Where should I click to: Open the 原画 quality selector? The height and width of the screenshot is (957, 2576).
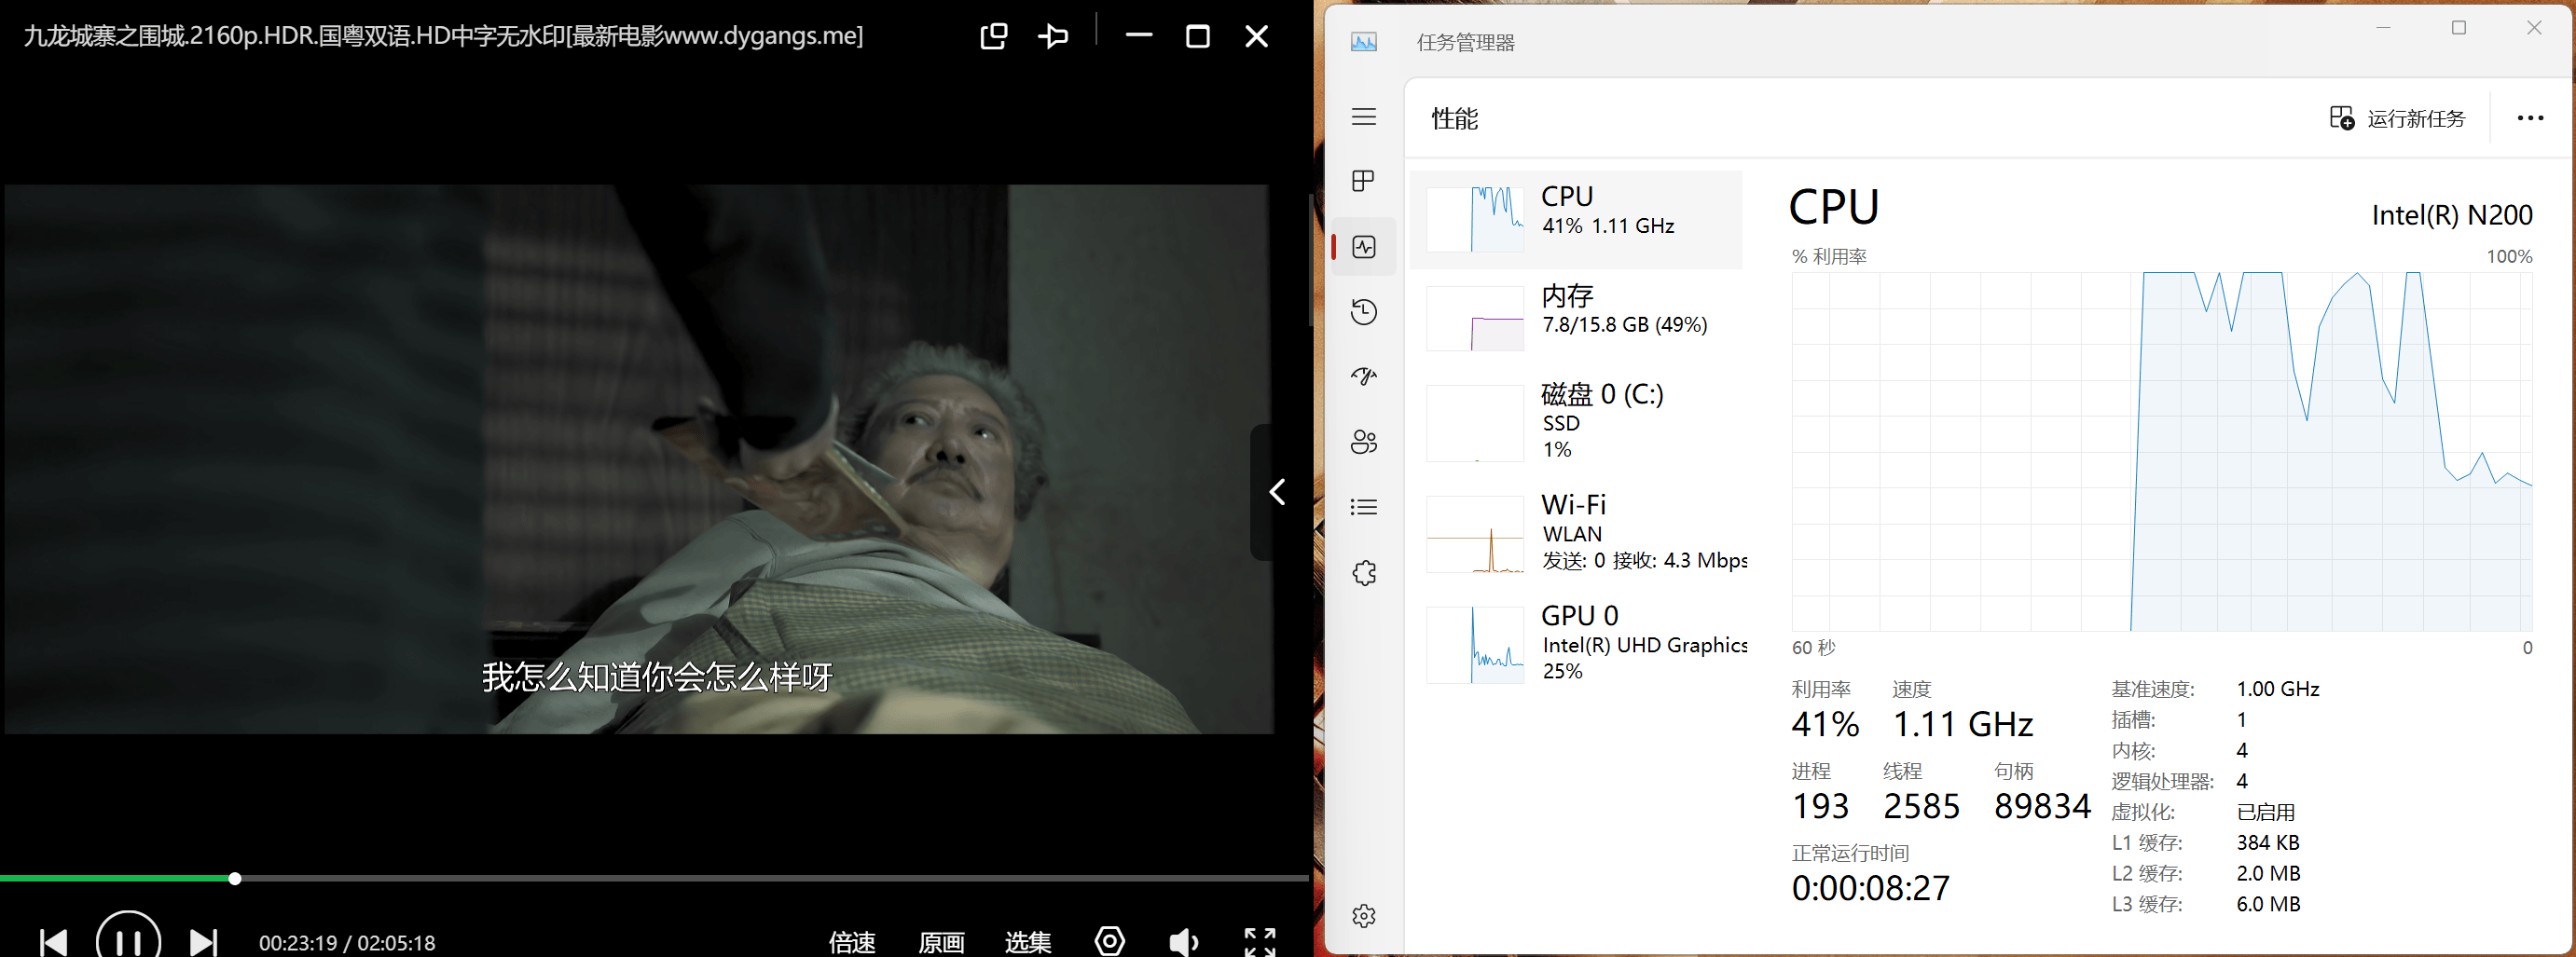point(941,942)
